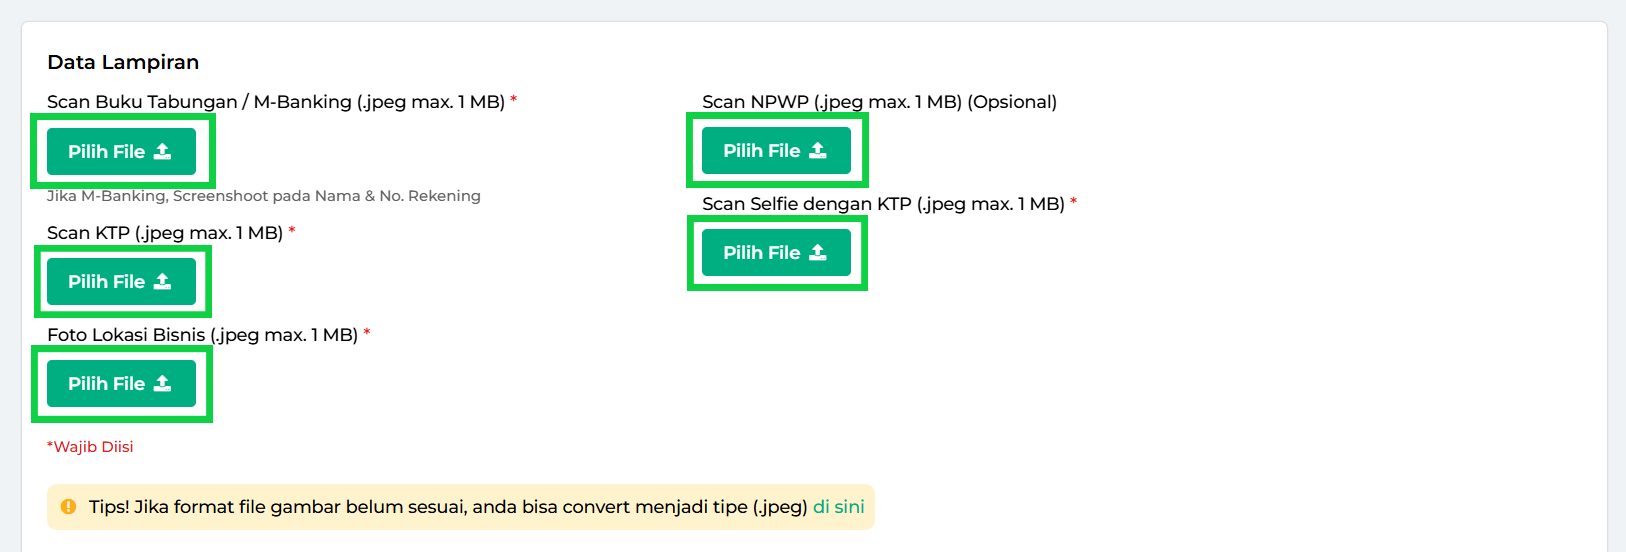The image size is (1626, 552).
Task: Click upload icon under Scan KTP label
Action: click(x=163, y=282)
